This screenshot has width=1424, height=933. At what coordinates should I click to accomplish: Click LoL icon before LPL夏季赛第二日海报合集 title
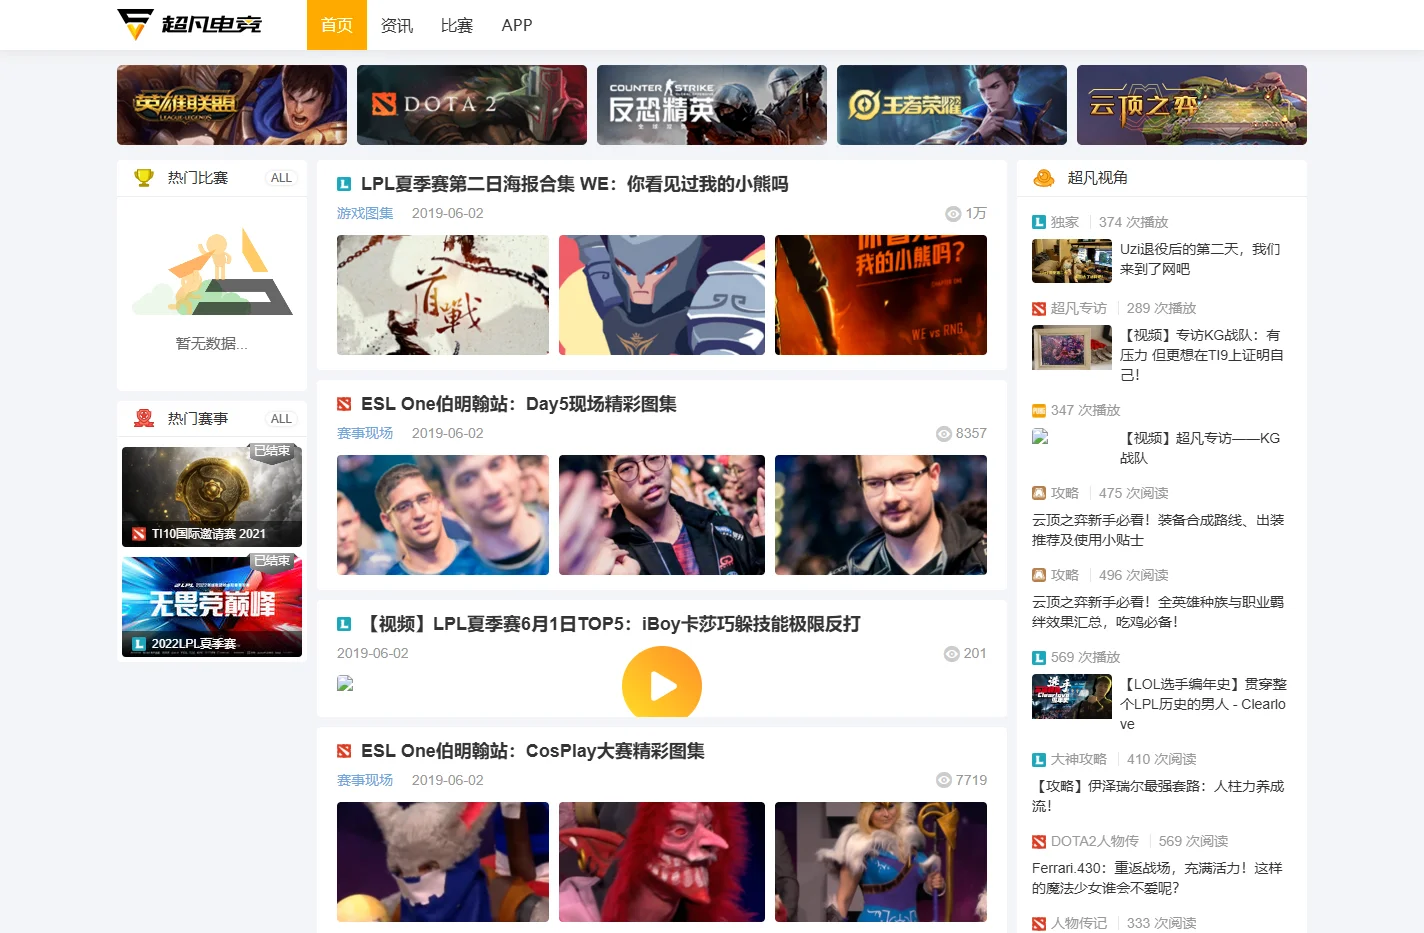pyautogui.click(x=344, y=184)
